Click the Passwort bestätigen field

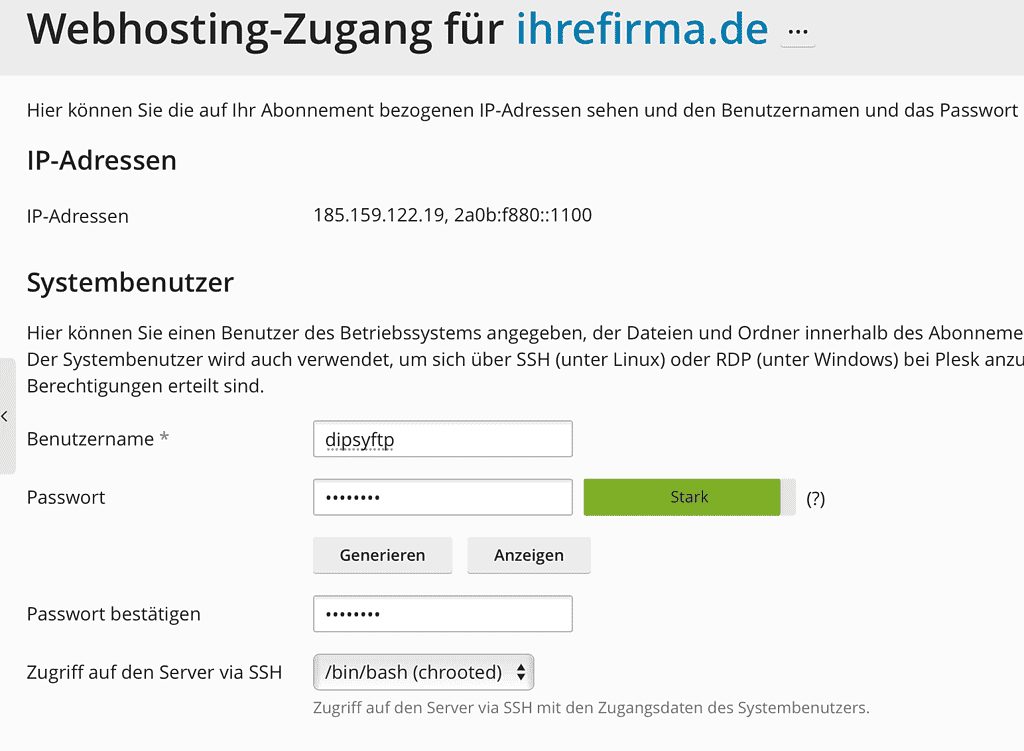443,614
